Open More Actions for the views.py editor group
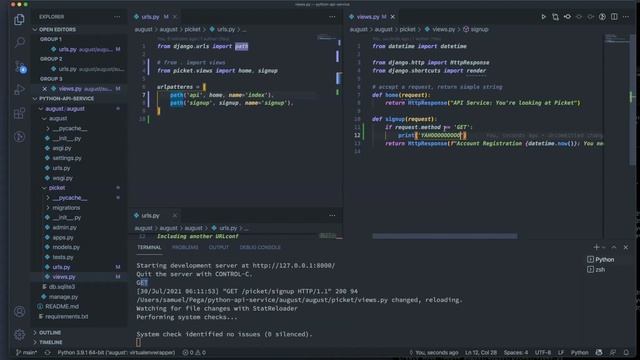Viewport: 640px width, 360px height. [x=626, y=17]
